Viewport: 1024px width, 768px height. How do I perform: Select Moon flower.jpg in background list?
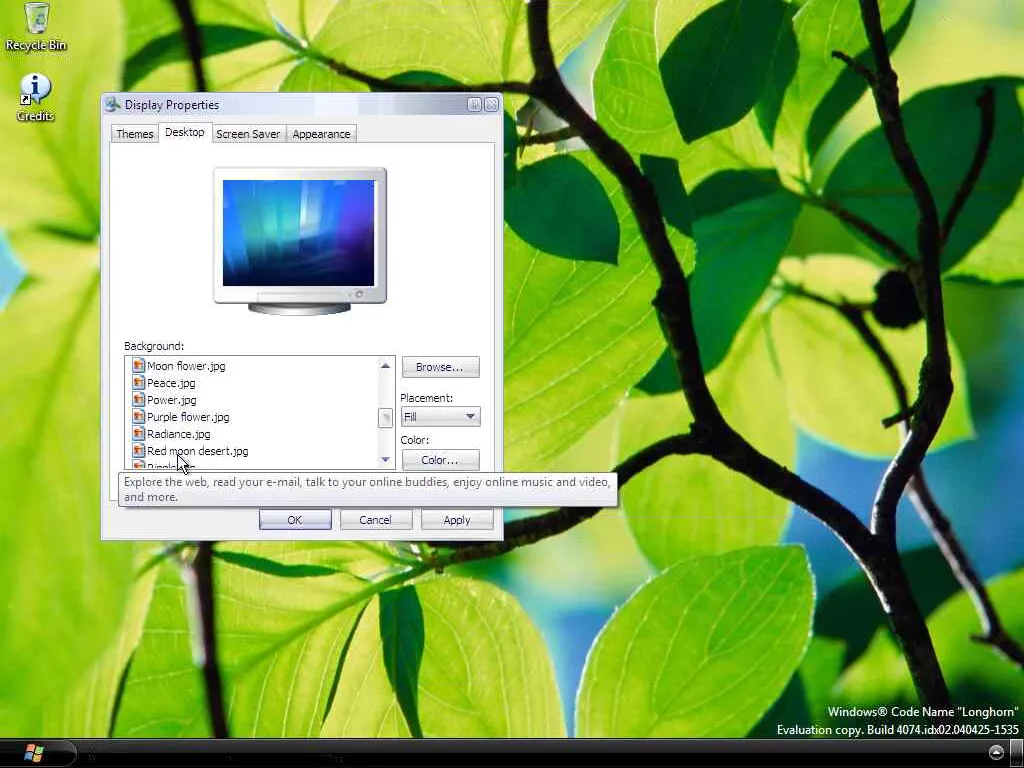point(186,366)
